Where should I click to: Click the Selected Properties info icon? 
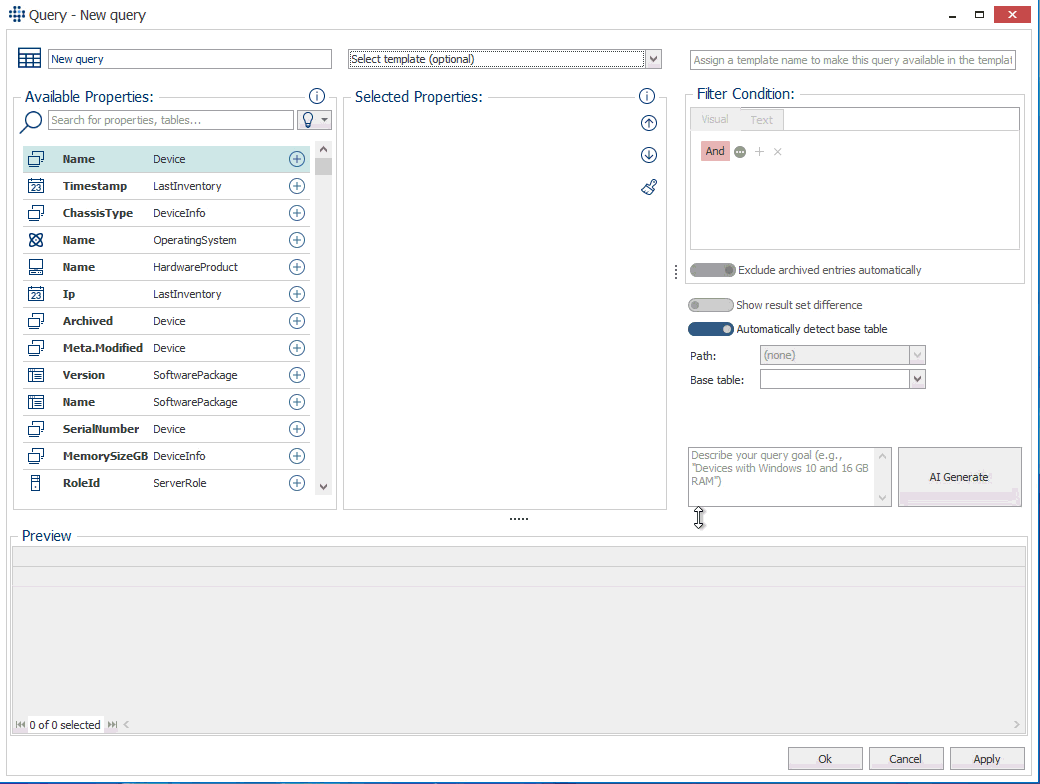pos(647,97)
